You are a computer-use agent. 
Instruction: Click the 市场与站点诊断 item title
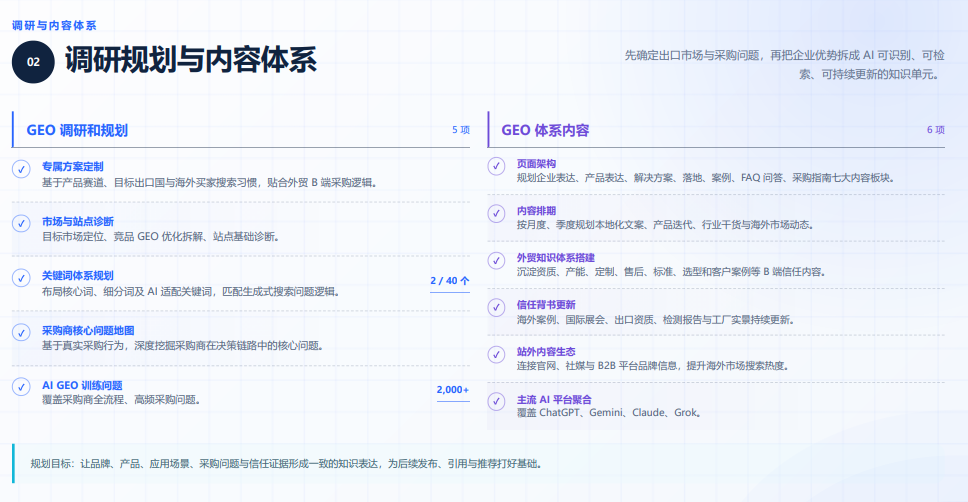78,221
